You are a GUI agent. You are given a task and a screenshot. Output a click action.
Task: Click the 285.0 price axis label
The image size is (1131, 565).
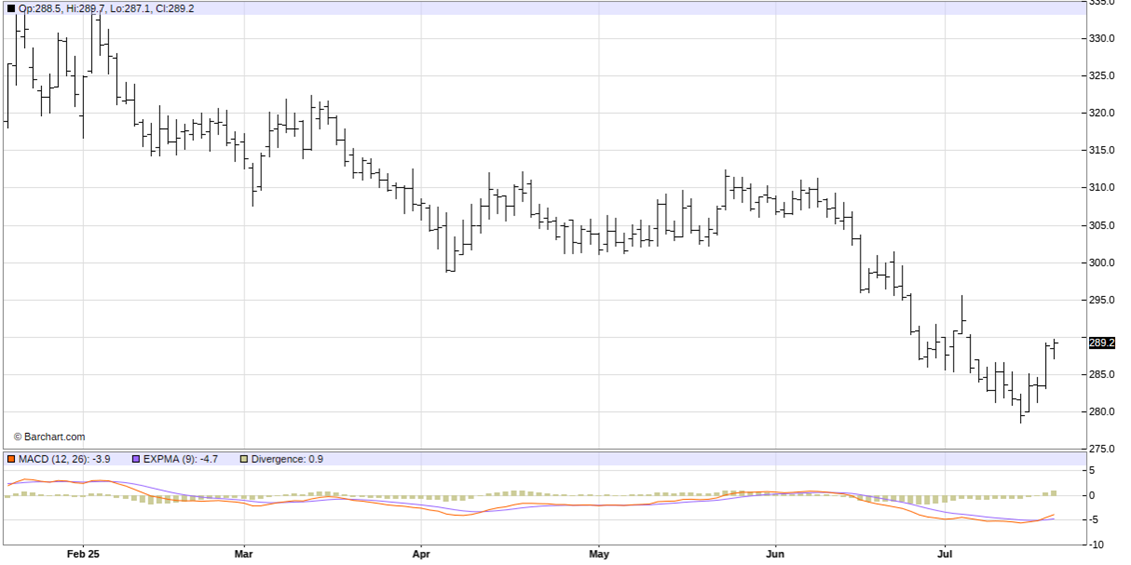click(1104, 375)
